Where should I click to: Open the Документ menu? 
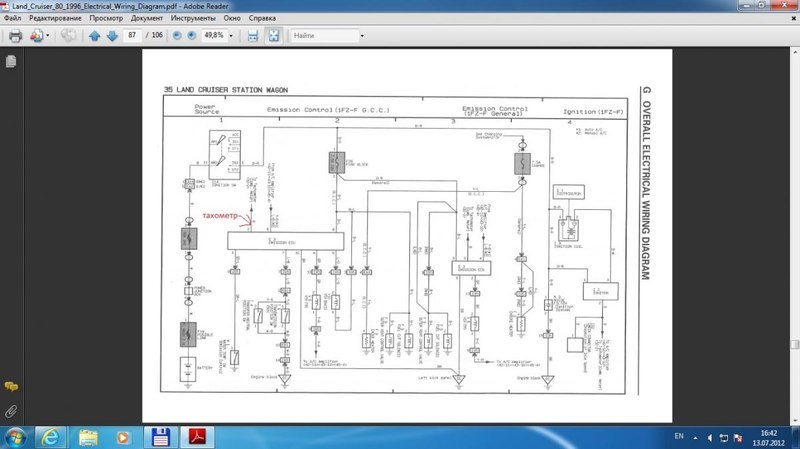(x=146, y=18)
